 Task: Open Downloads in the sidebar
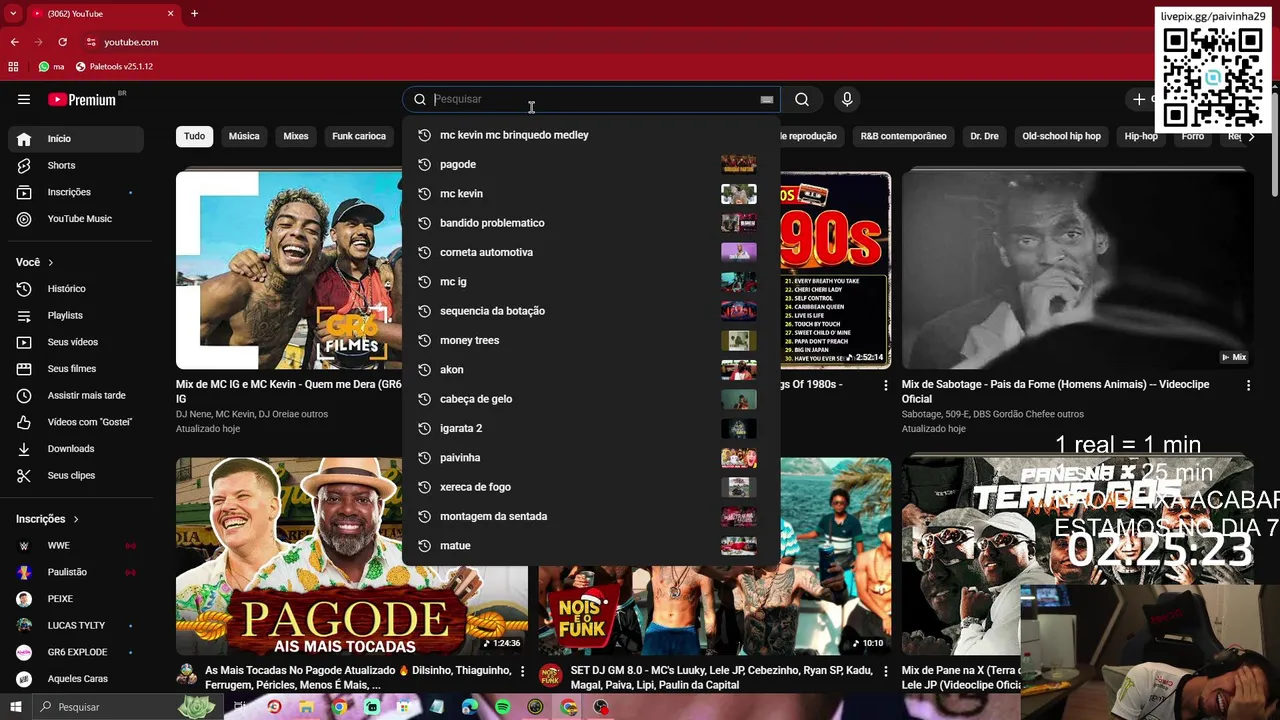(x=76, y=449)
